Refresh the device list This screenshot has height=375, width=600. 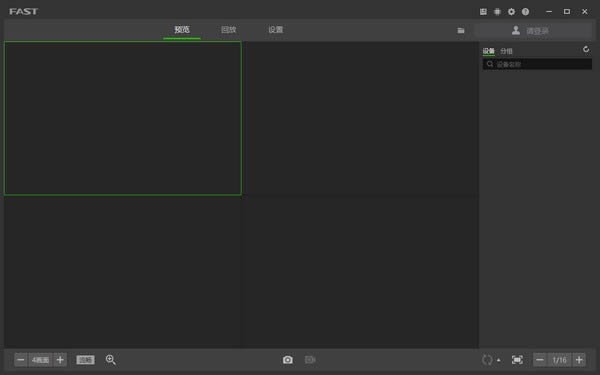[586, 49]
